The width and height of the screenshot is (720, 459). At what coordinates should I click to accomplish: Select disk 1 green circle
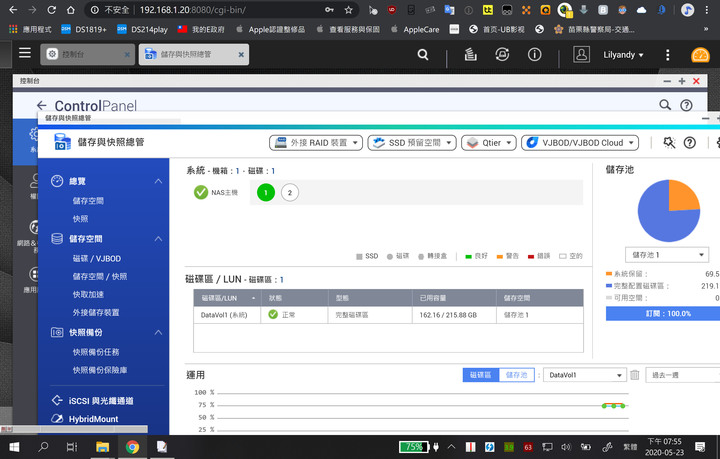coord(266,192)
